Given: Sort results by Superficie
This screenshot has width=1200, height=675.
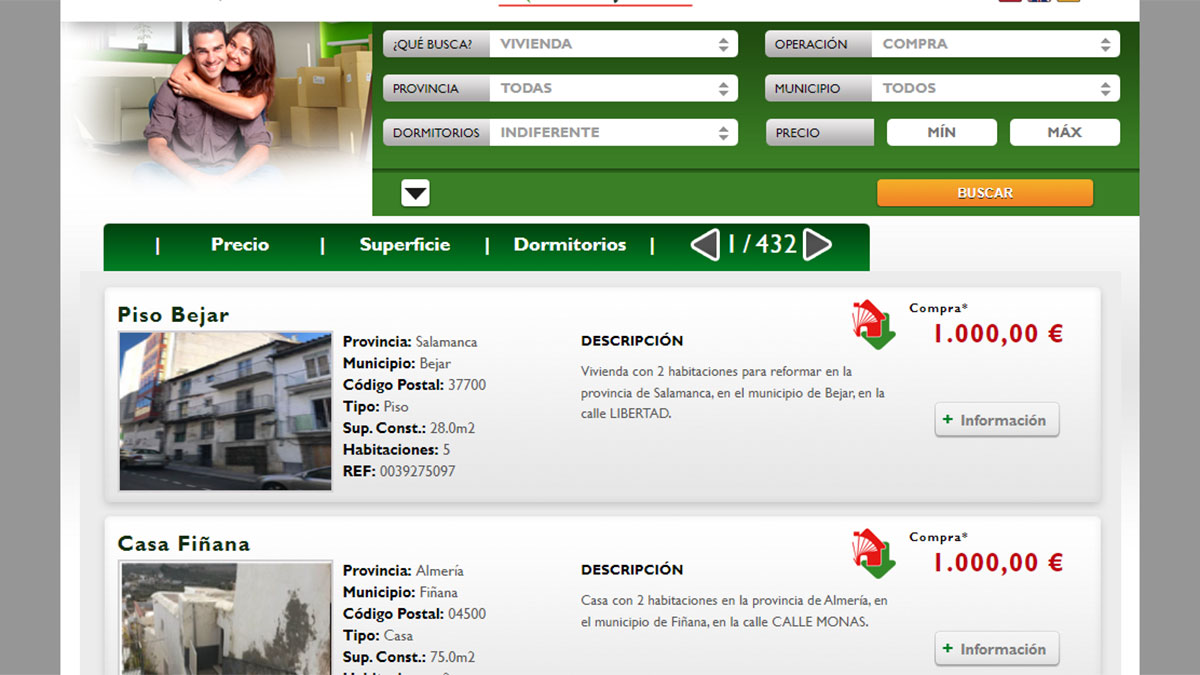Looking at the screenshot, I should coord(405,245).
